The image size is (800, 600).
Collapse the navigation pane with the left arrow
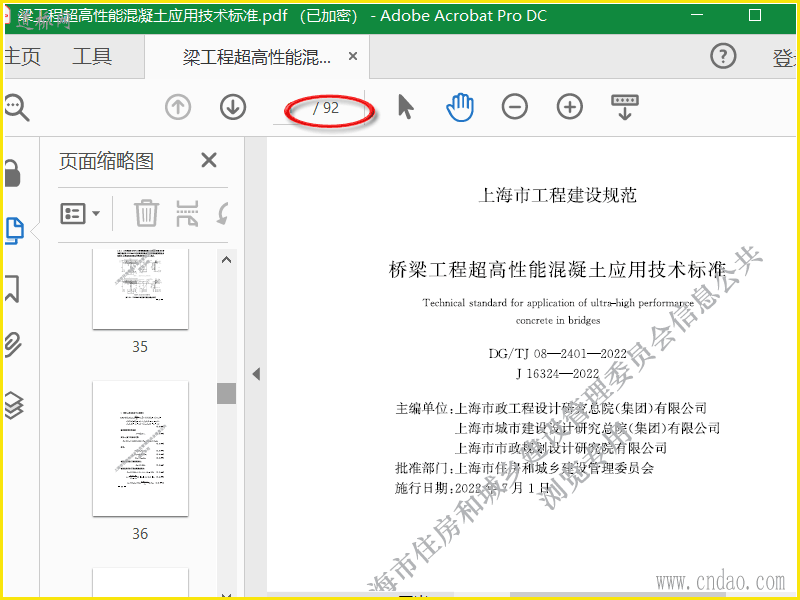pyautogui.click(x=256, y=374)
